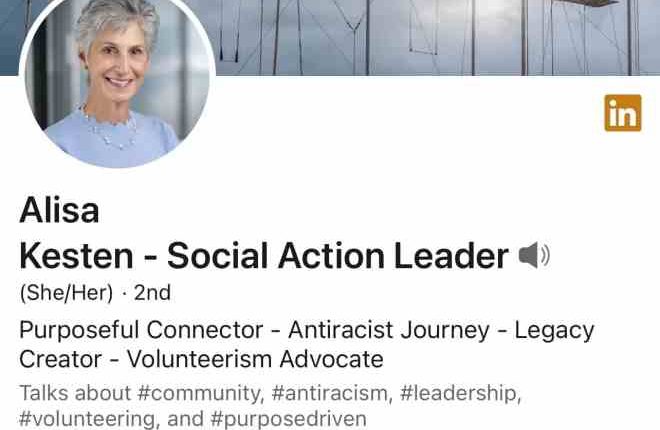The height and width of the screenshot is (430, 660).
Task: Click the (She/Her) pronouns label
Action: point(66,292)
